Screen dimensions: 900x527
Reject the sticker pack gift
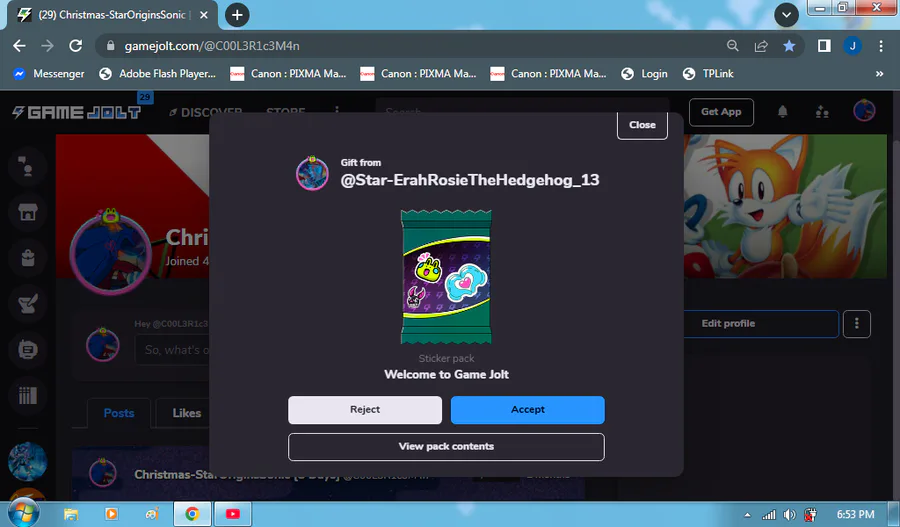point(365,410)
